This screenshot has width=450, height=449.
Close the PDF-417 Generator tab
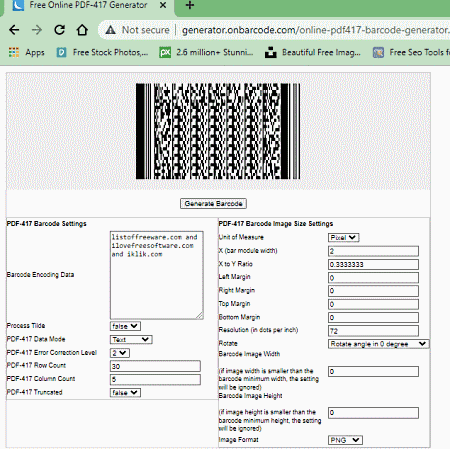(x=163, y=5)
